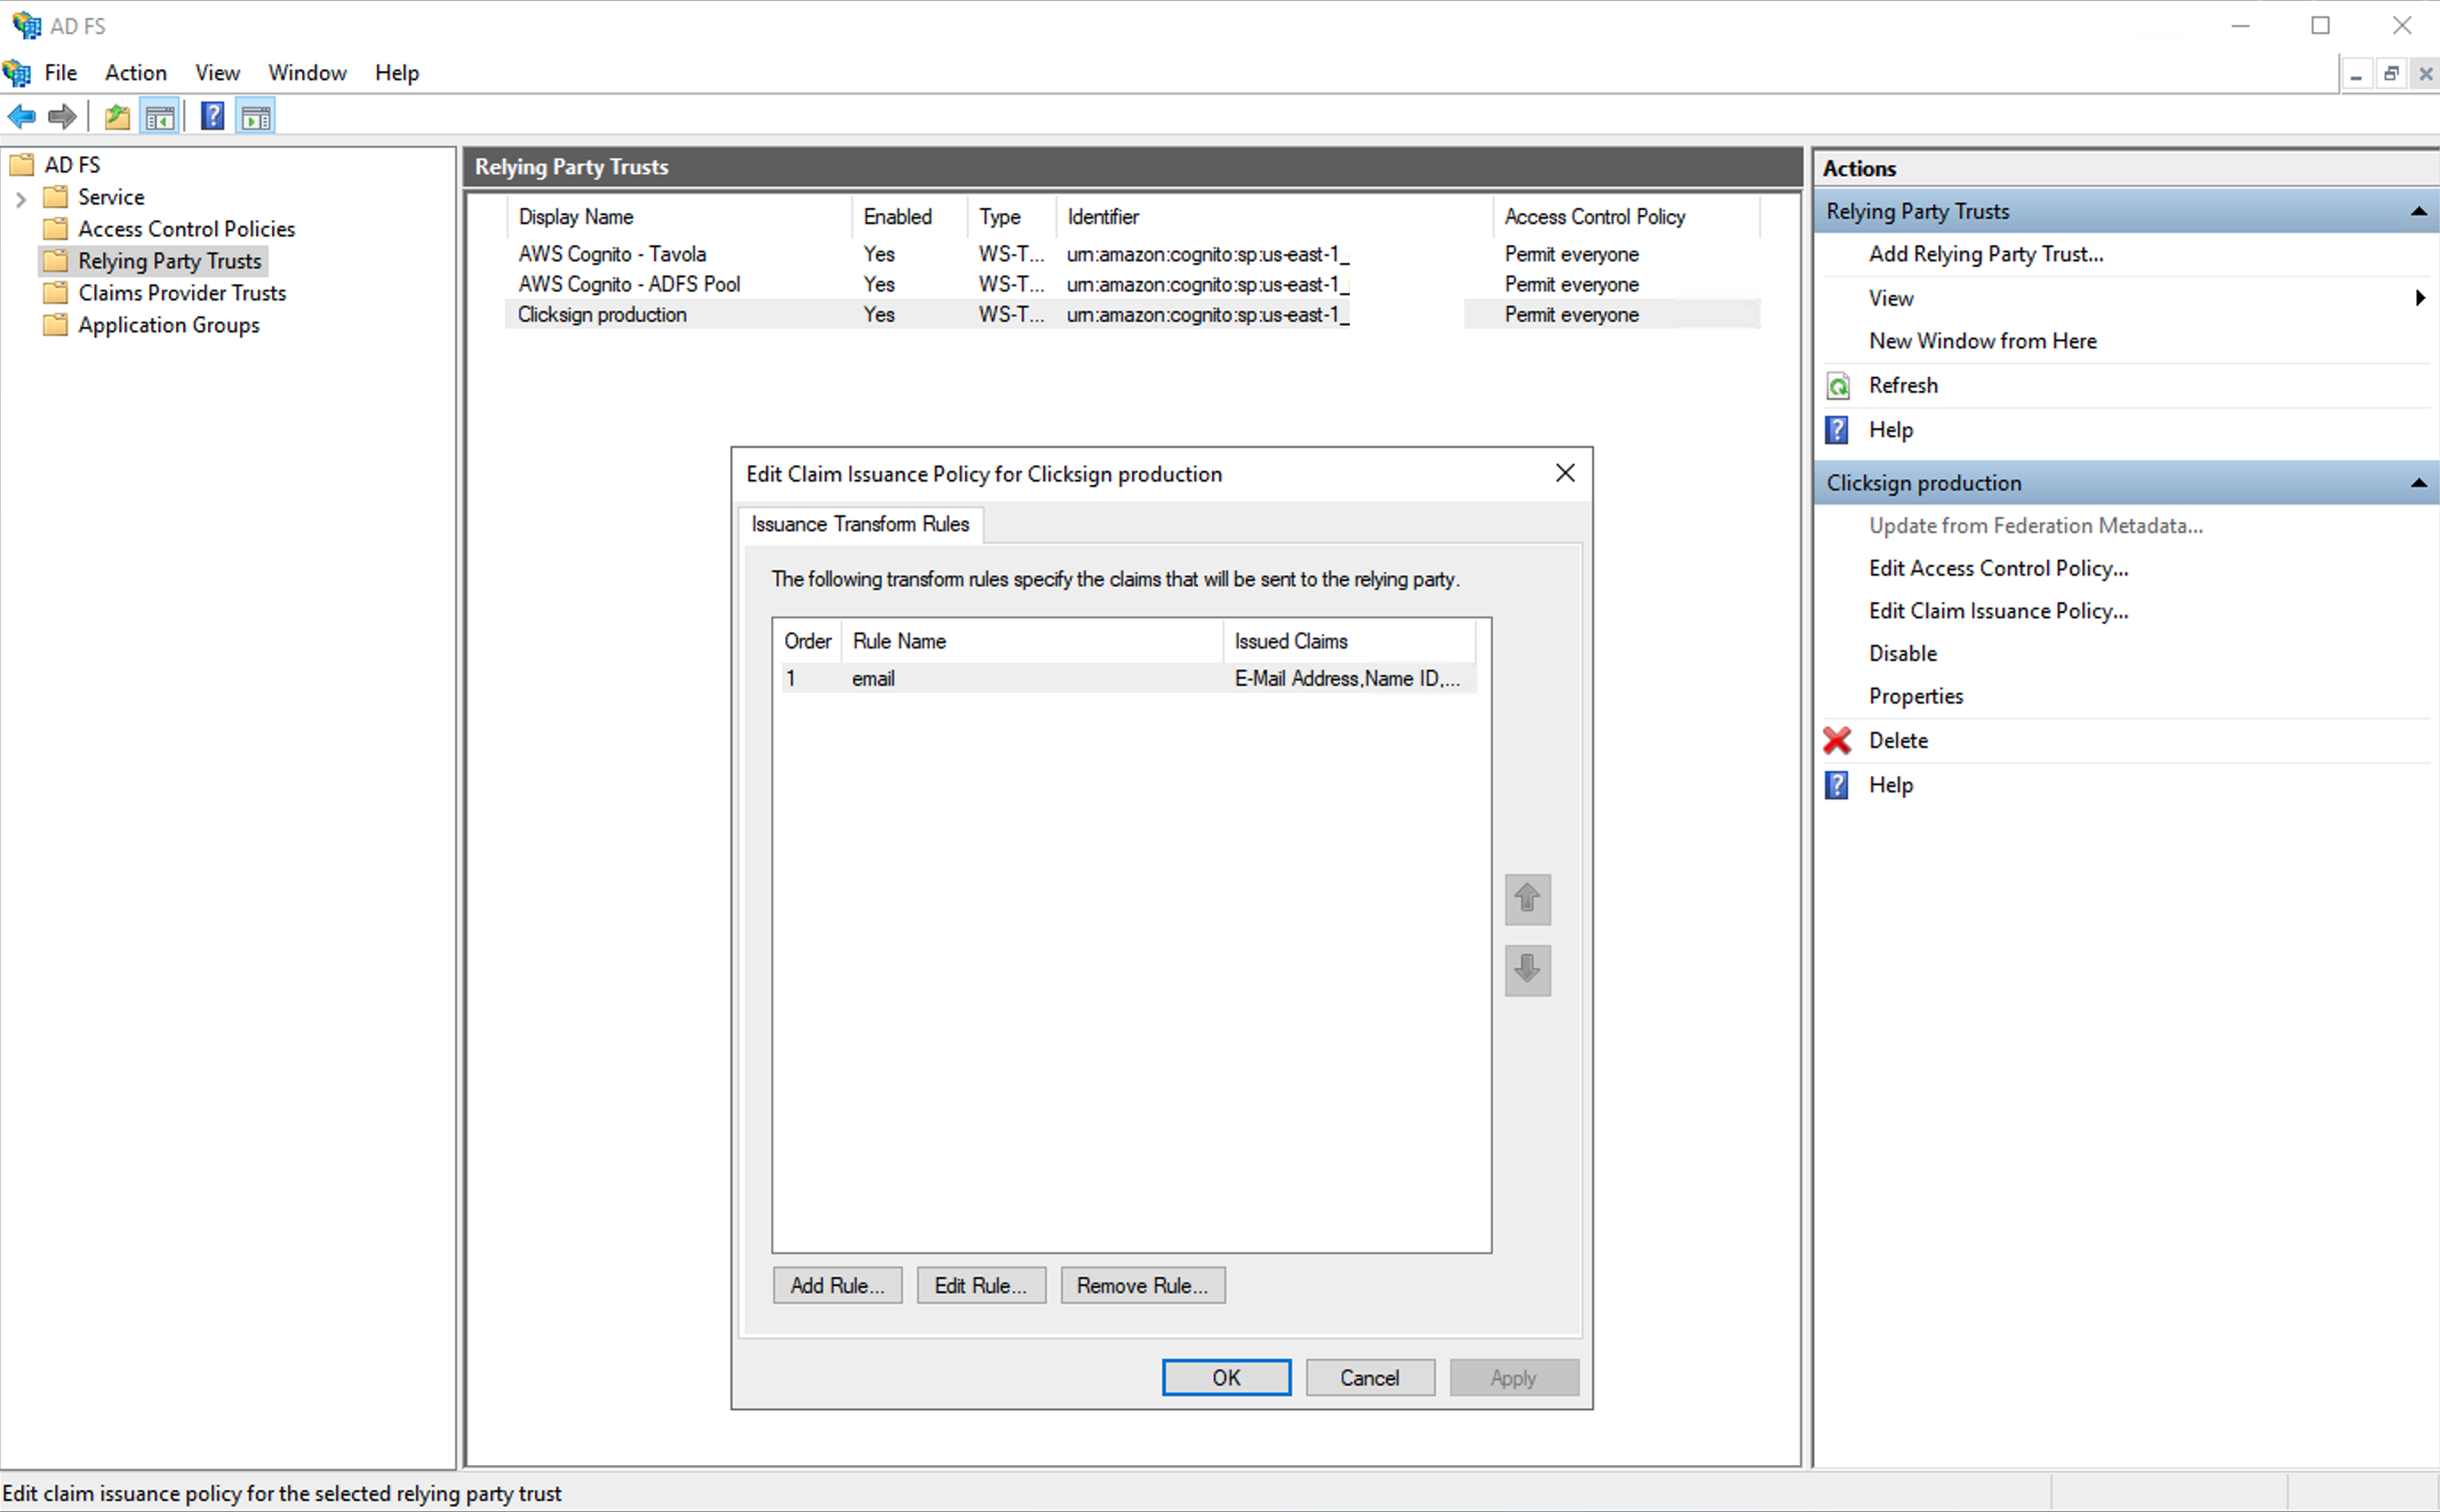The width and height of the screenshot is (2440, 1512).
Task: Click the Back arrow toolbar icon
Action: 22,117
